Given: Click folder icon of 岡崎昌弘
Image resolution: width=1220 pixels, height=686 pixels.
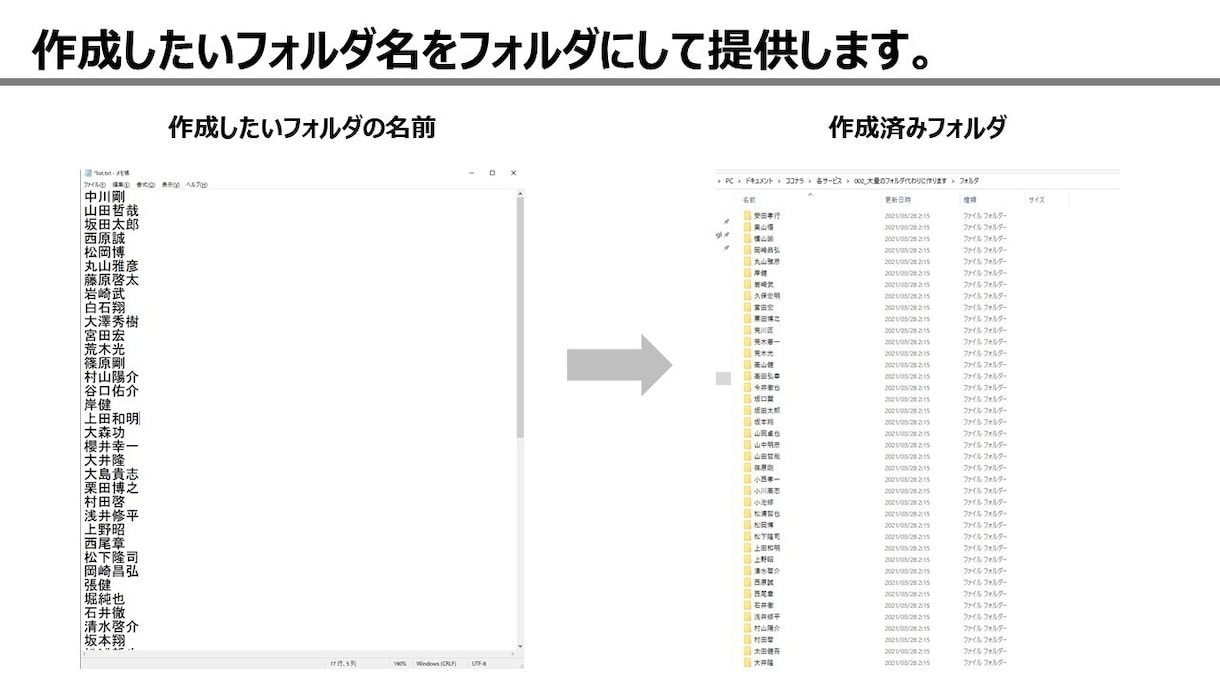Looking at the screenshot, I should pyautogui.click(x=747, y=250).
